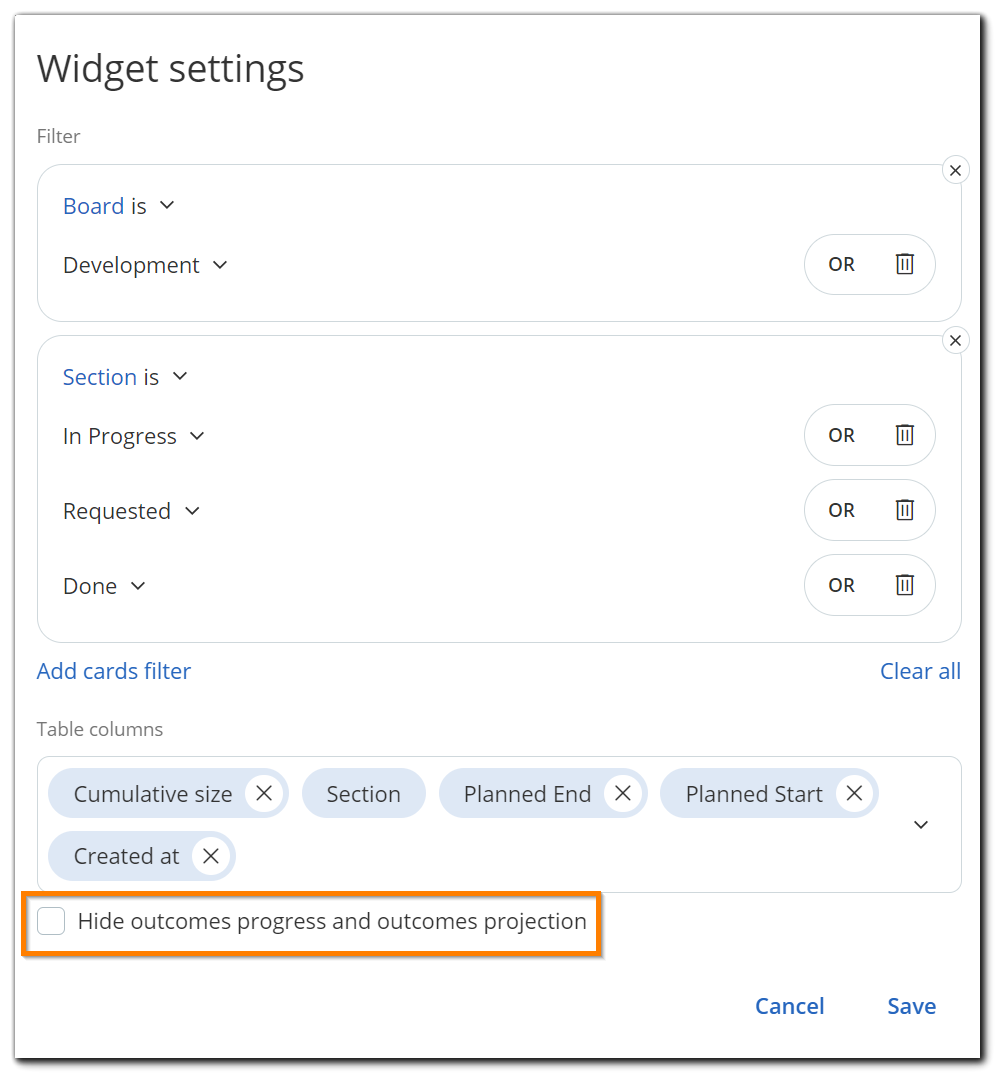Viewport: 1007px width, 1085px height.
Task: Remove the Done section via trash icon
Action: pos(904,585)
